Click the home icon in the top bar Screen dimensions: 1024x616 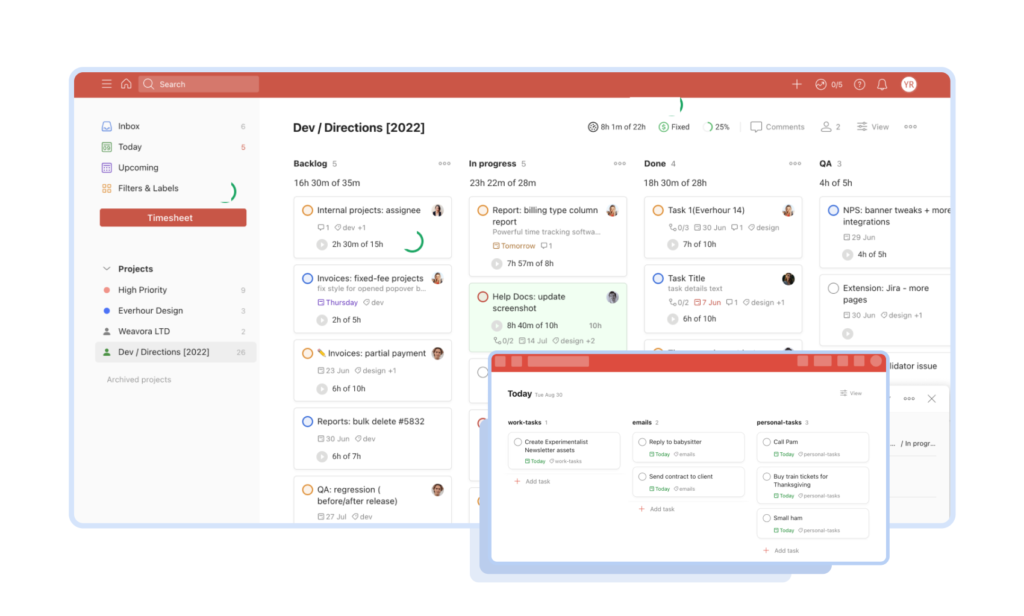126,84
